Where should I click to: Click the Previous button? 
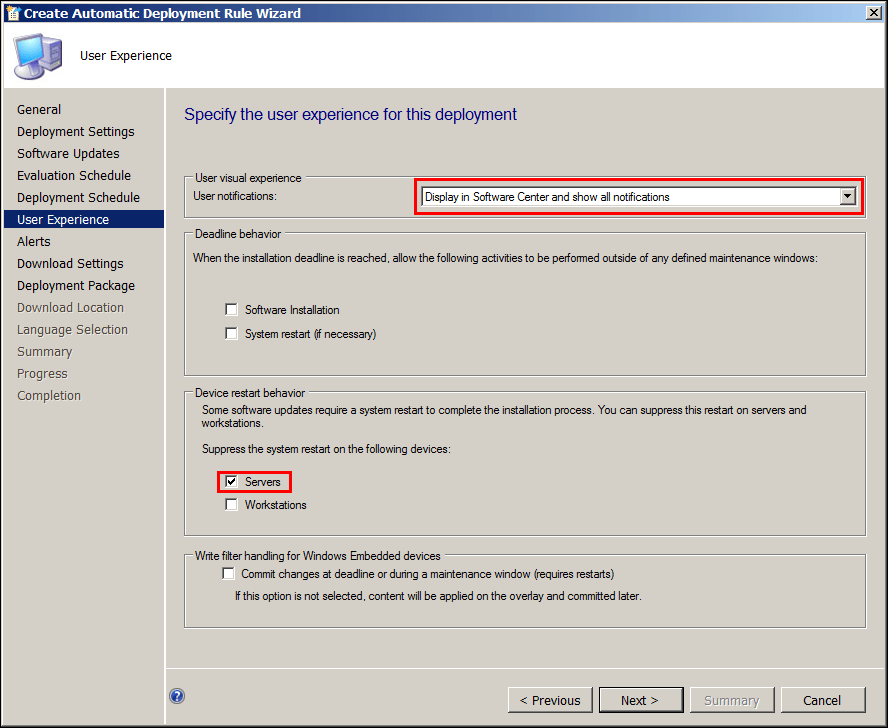click(x=550, y=700)
